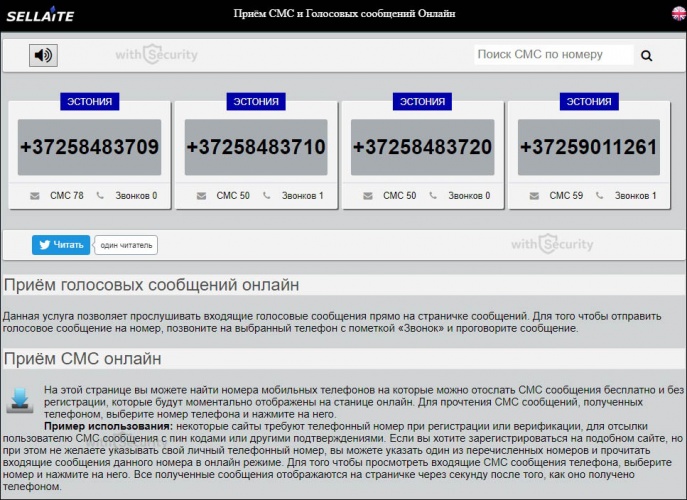Select phone number +37259011261
687x500 pixels.
[x=589, y=147]
